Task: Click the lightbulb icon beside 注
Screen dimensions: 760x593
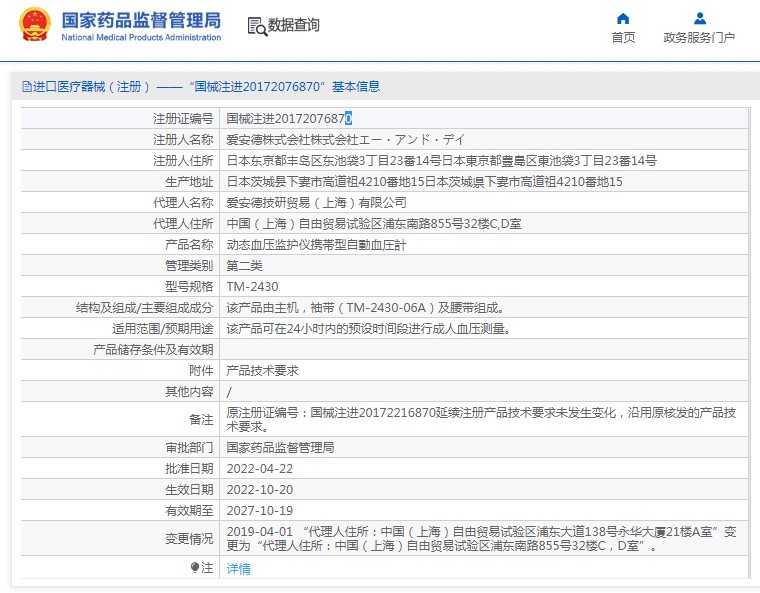Action: 195,567
